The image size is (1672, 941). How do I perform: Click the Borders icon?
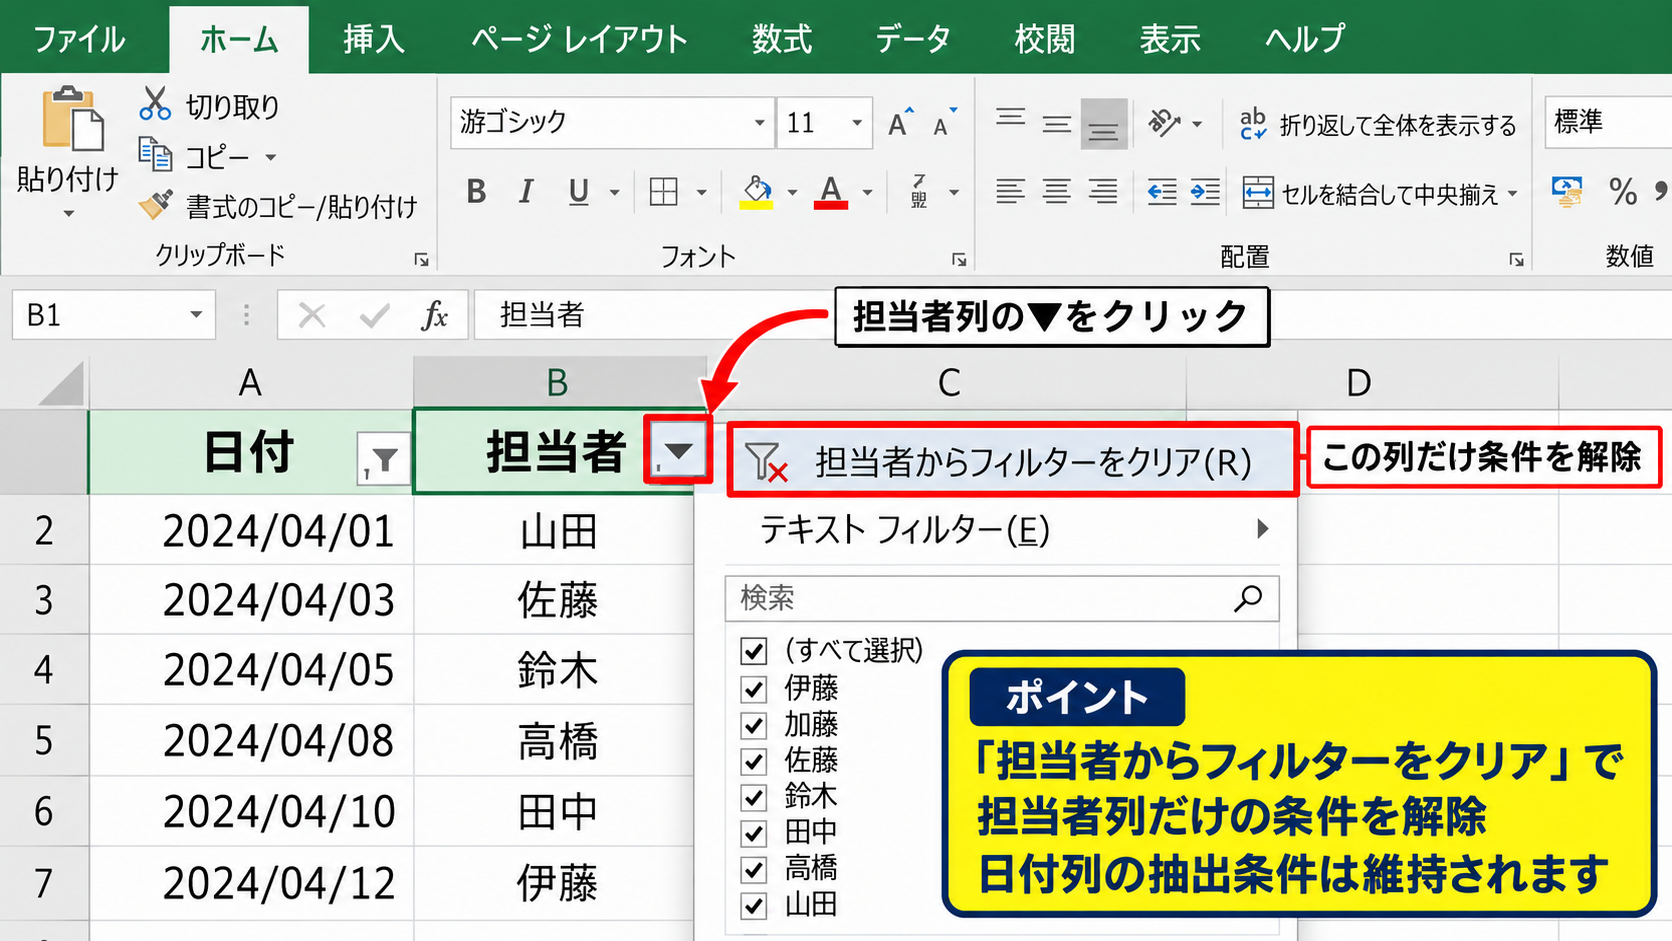[663, 191]
